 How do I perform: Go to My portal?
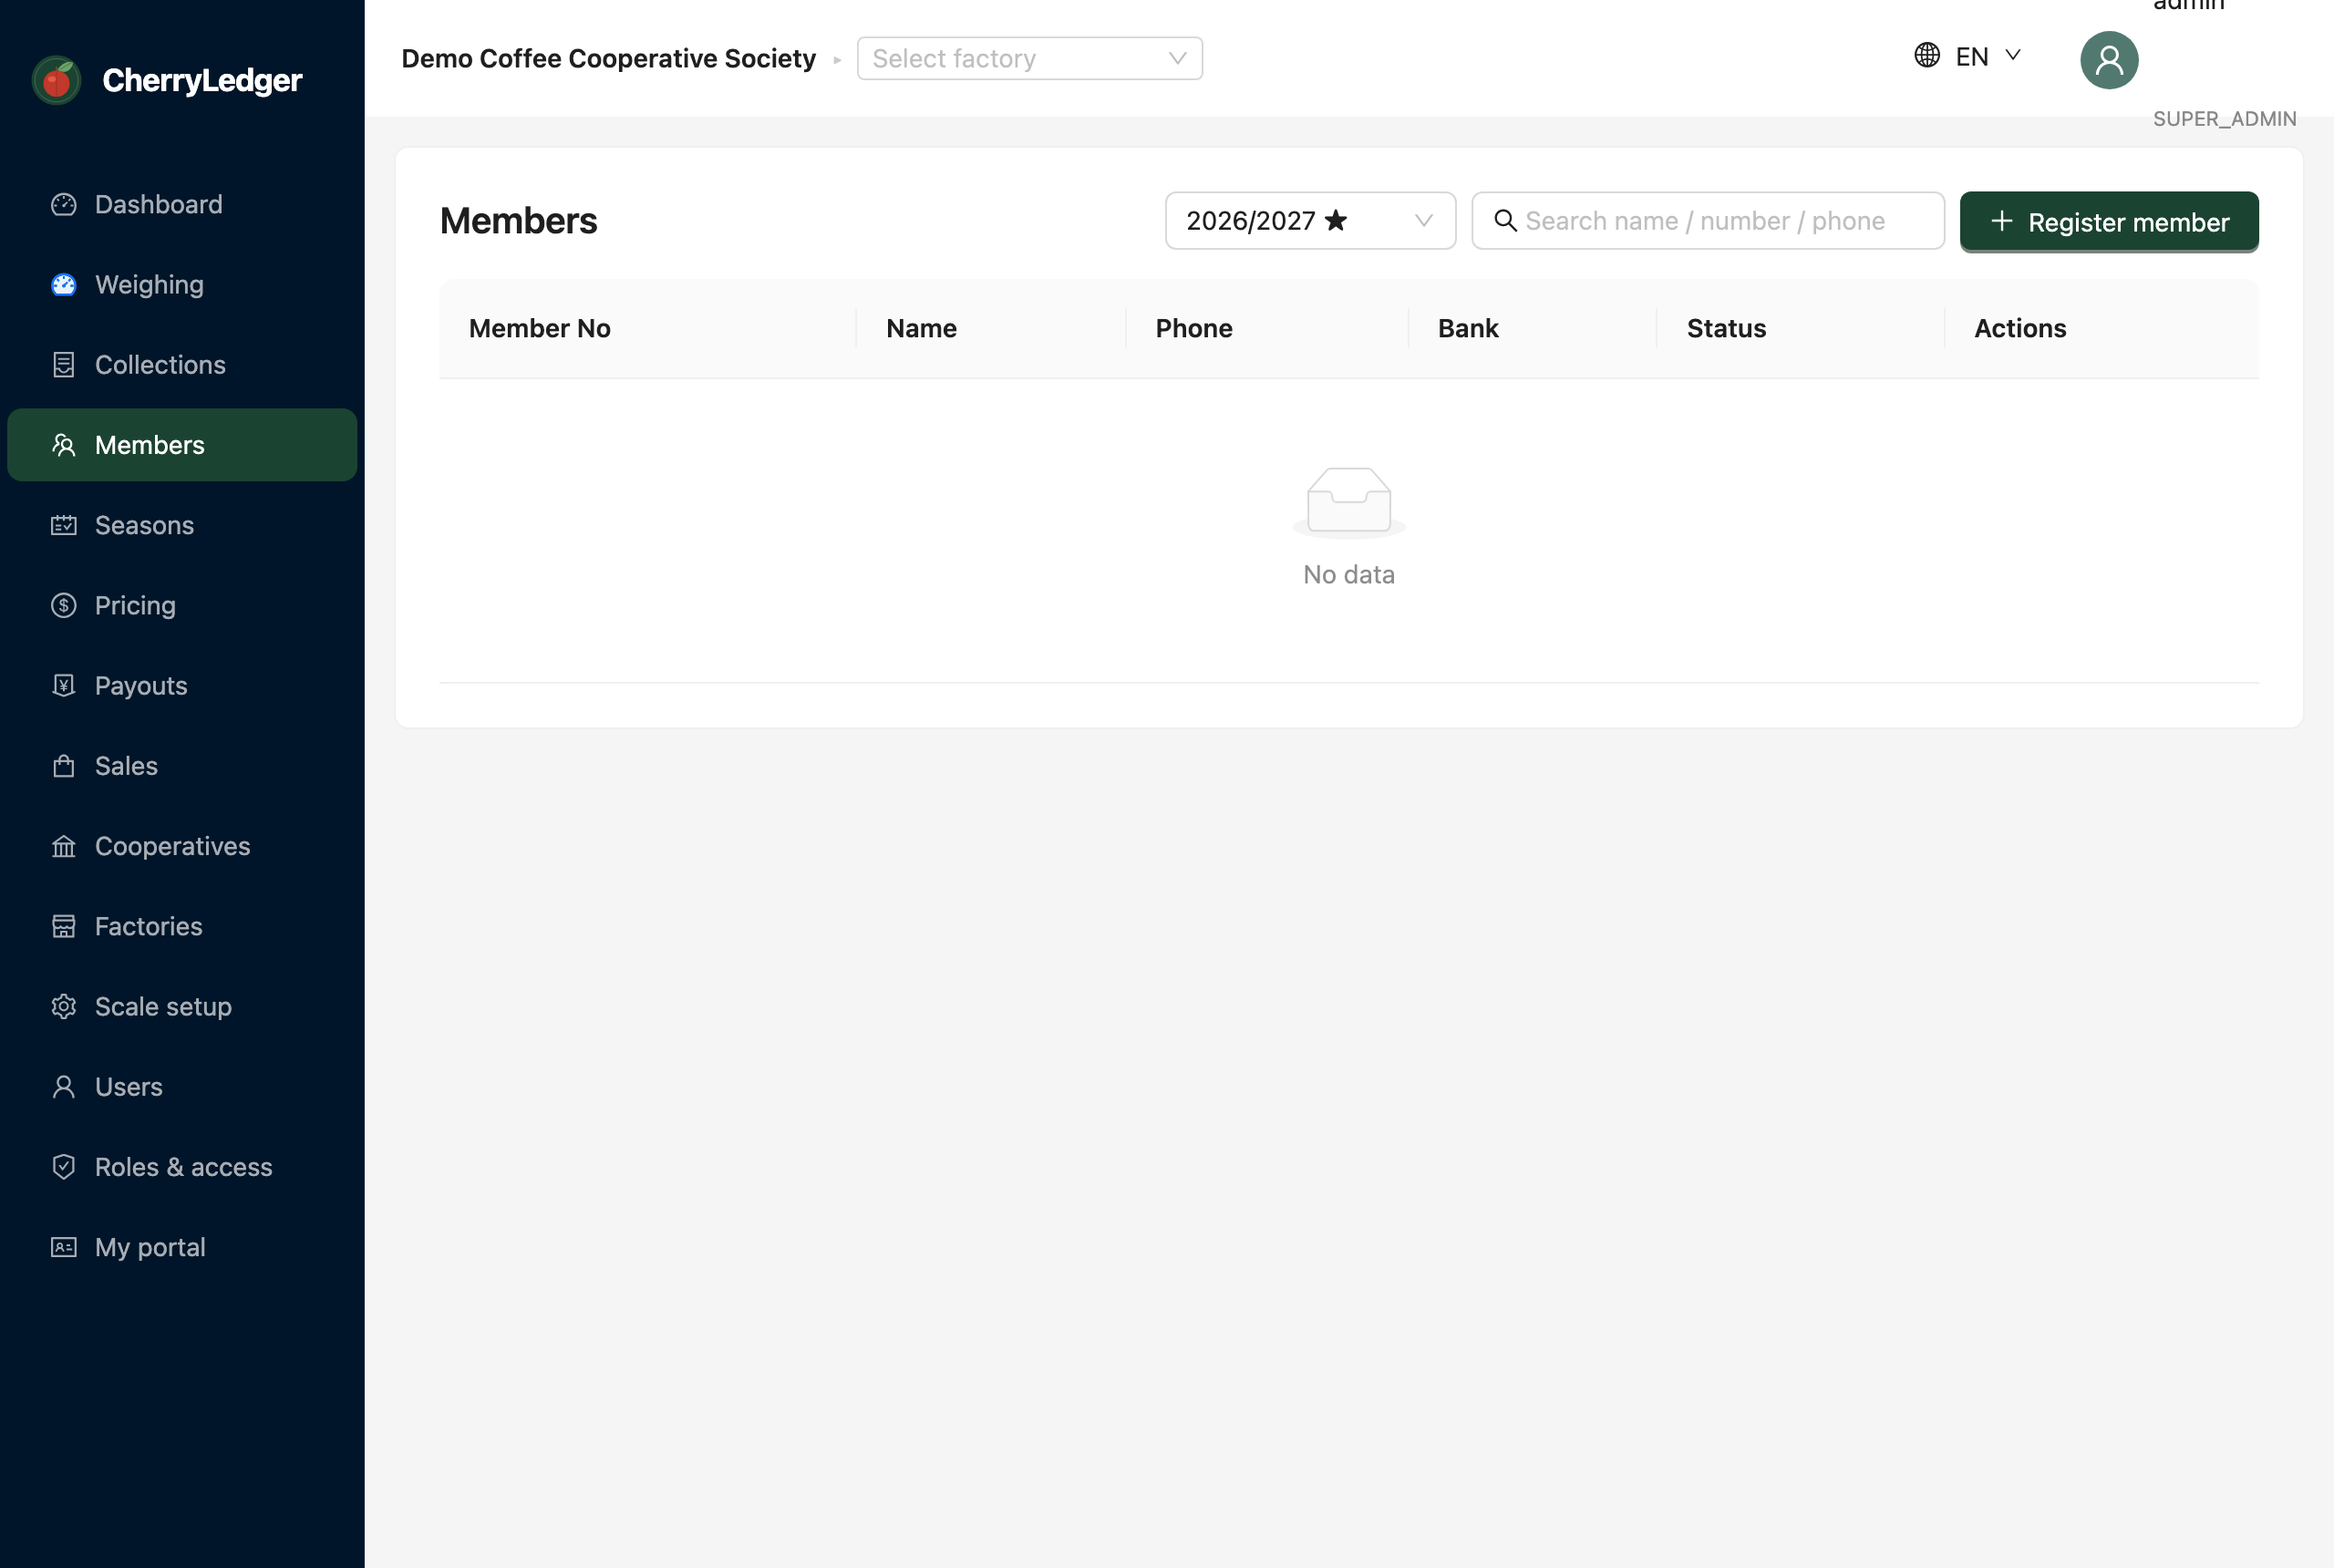click(182, 1247)
